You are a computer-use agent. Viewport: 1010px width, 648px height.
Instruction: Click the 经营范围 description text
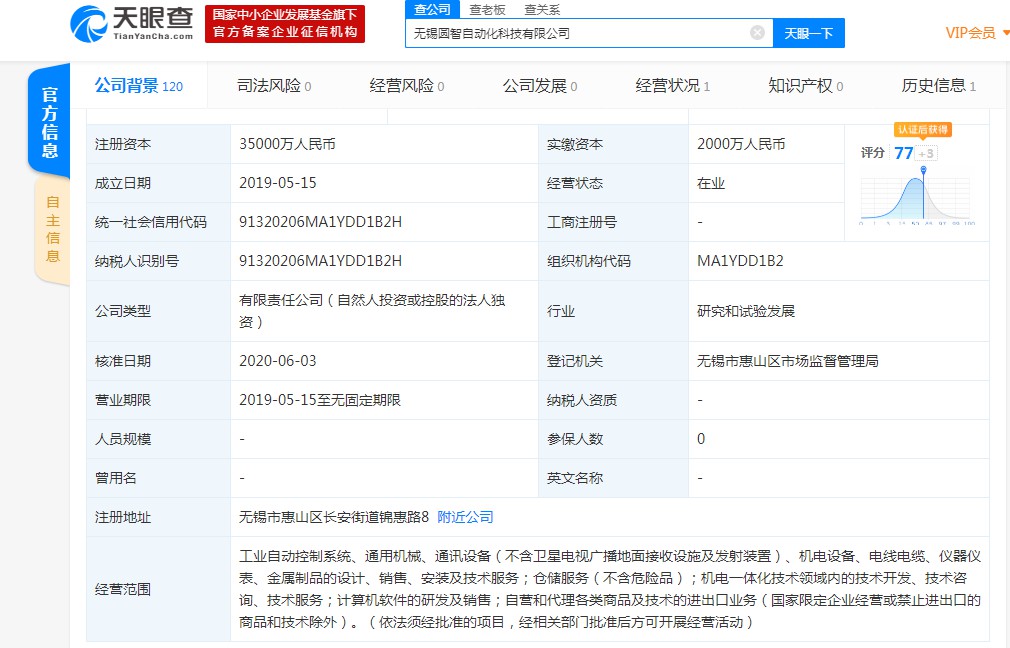click(610, 589)
